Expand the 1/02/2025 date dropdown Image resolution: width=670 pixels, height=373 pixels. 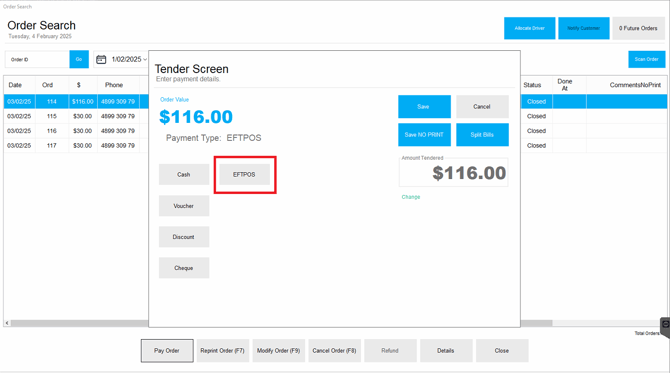click(x=145, y=59)
